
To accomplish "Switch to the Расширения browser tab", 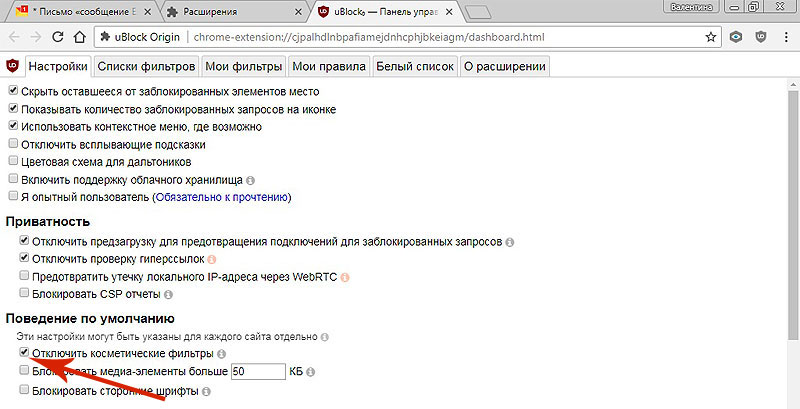I will pos(235,11).
